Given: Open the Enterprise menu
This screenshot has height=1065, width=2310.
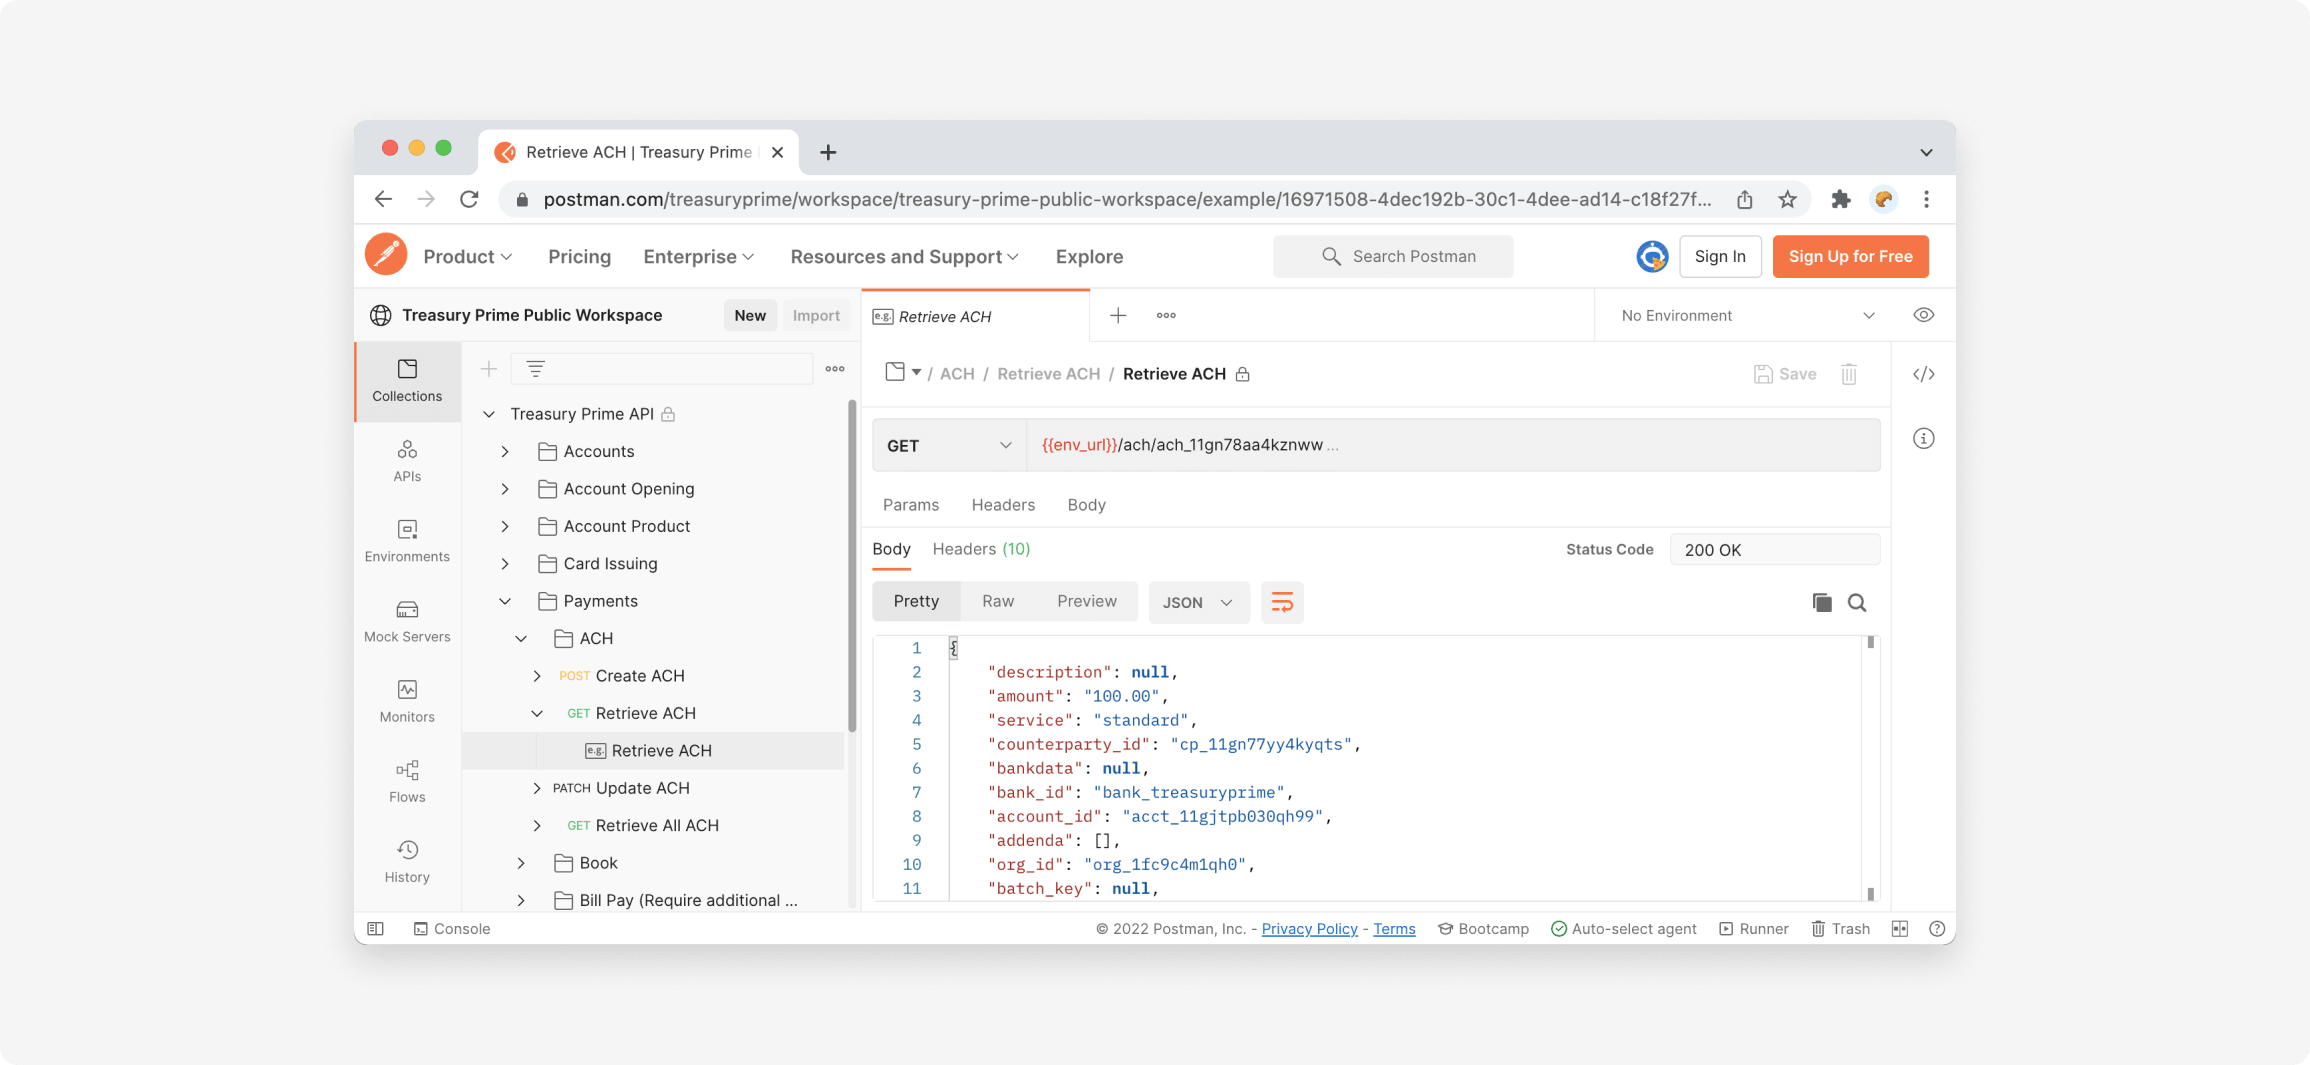Looking at the screenshot, I should click(698, 256).
